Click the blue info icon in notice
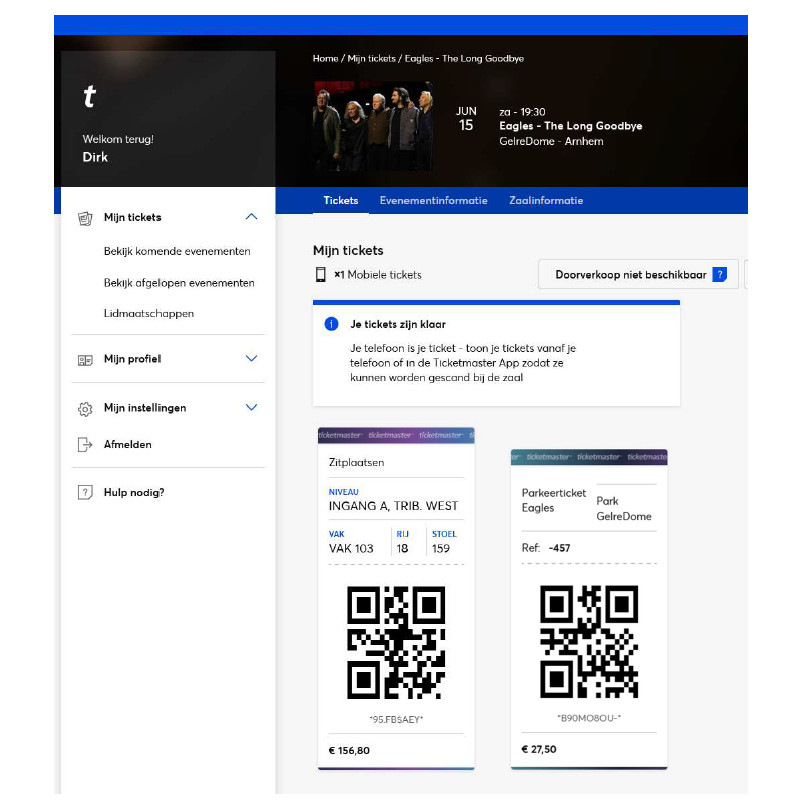 point(331,324)
